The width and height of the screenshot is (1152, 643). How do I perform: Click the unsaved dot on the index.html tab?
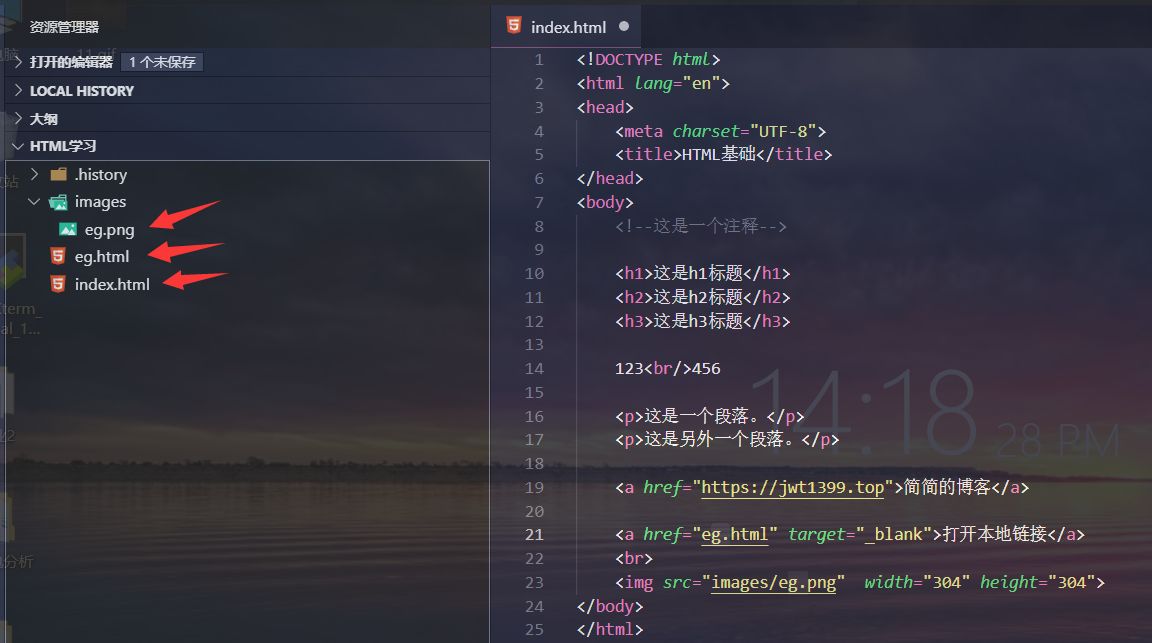coord(624,27)
